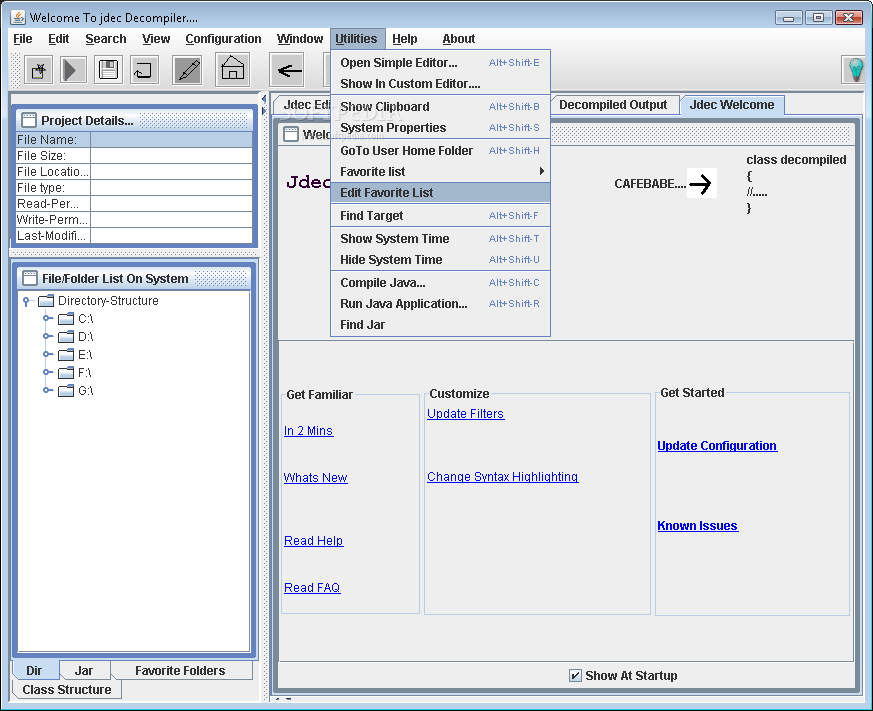
Task: Open the Whats New link
Action: (x=316, y=478)
